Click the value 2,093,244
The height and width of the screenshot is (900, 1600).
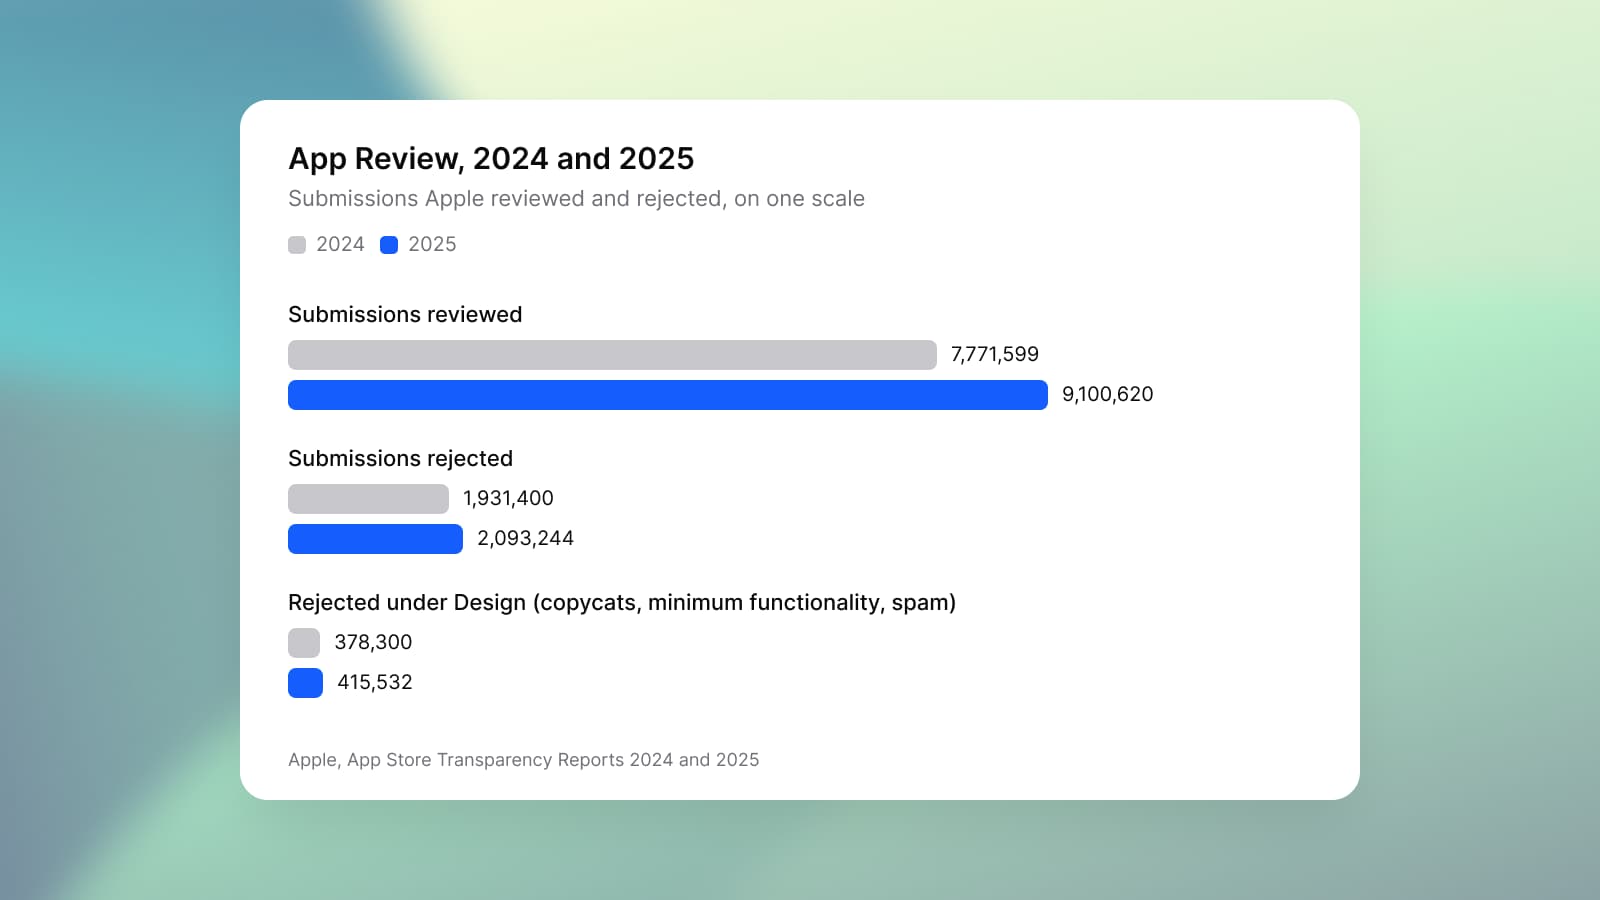tap(526, 538)
